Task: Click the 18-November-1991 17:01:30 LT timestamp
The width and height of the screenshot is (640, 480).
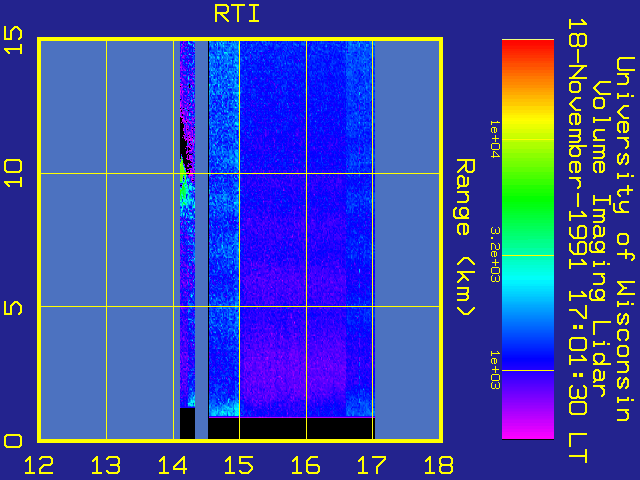Action: (577, 241)
